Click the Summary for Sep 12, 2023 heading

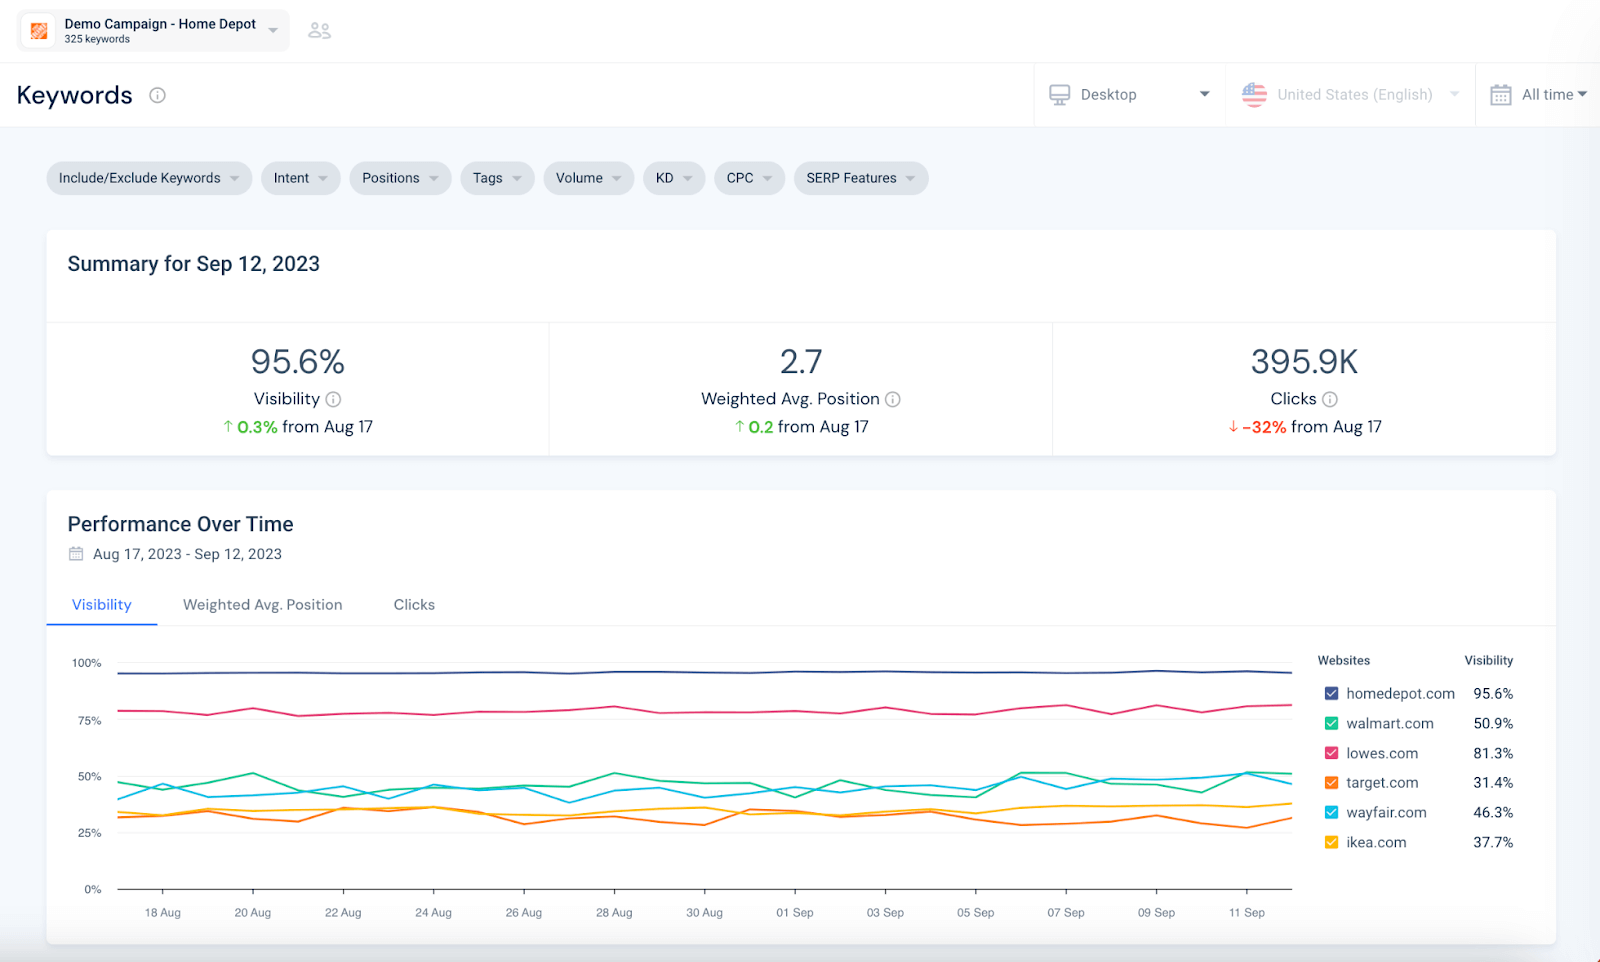pyautogui.click(x=194, y=264)
